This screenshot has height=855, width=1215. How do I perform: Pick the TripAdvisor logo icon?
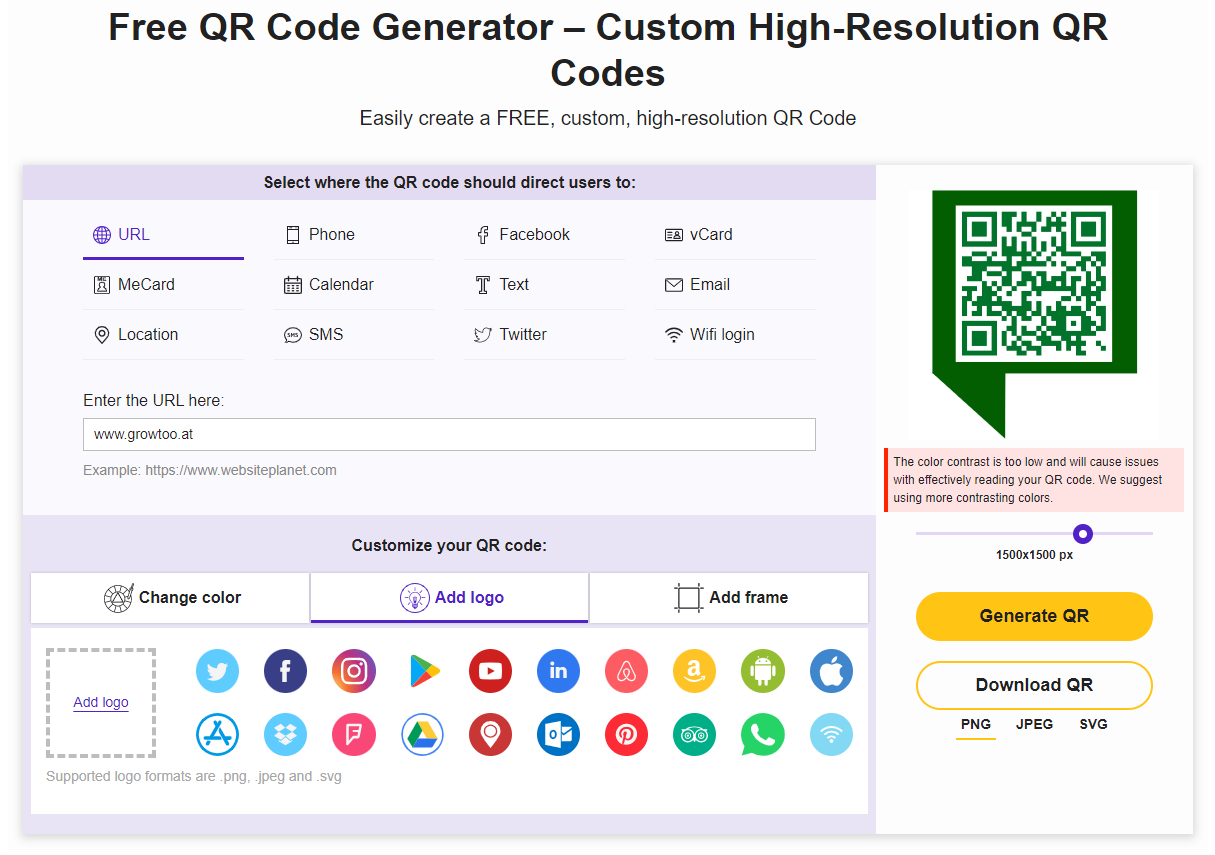tap(694, 735)
